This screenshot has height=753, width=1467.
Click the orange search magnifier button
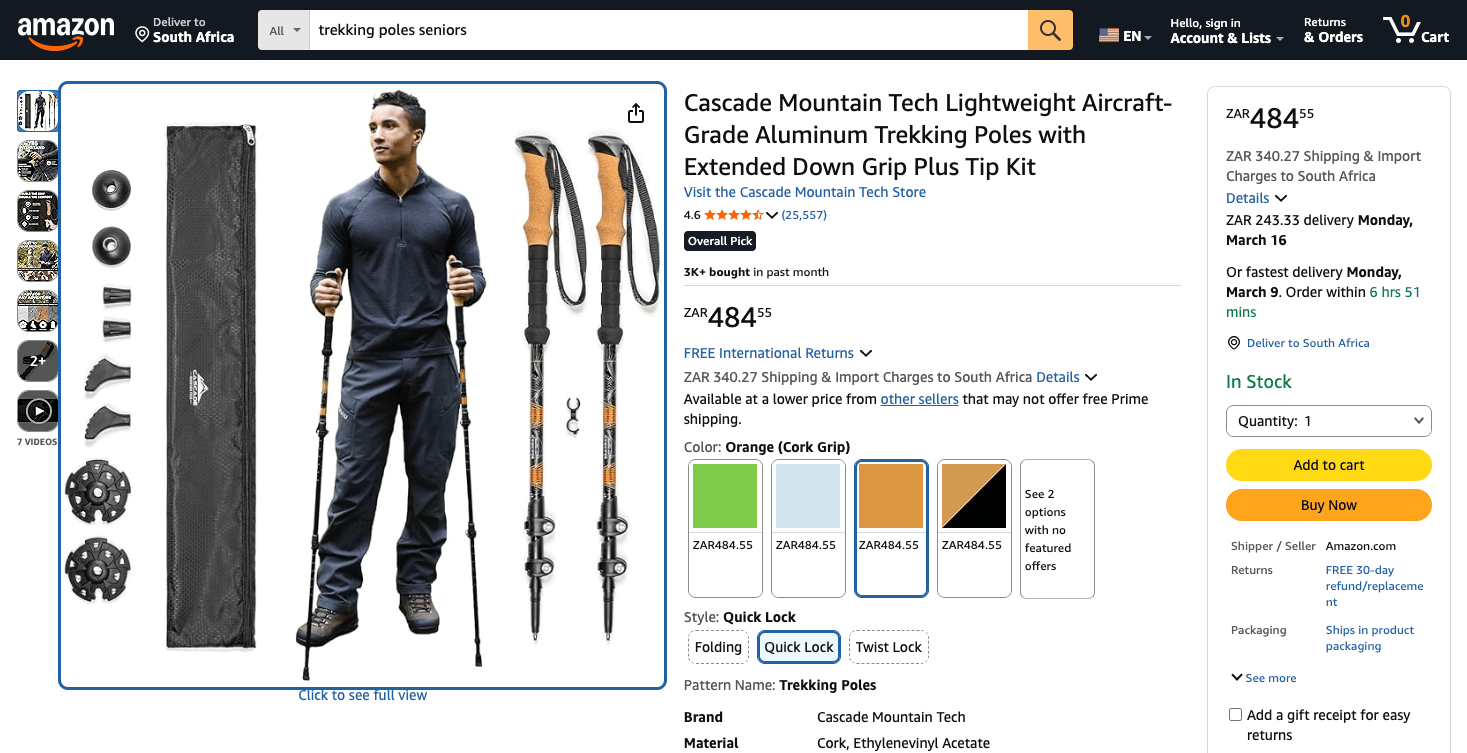1050,30
